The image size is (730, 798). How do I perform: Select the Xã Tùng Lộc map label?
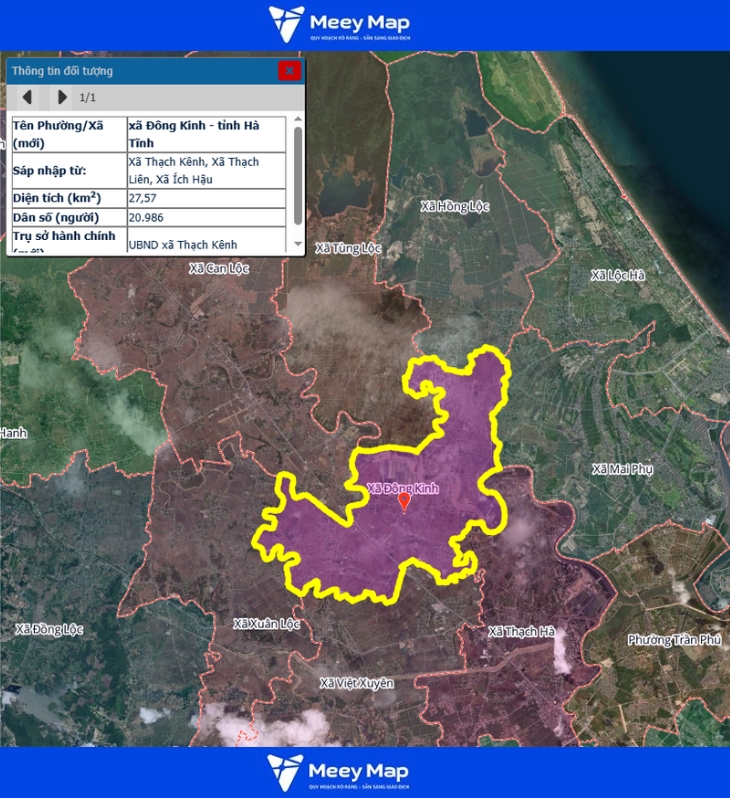pos(348,247)
